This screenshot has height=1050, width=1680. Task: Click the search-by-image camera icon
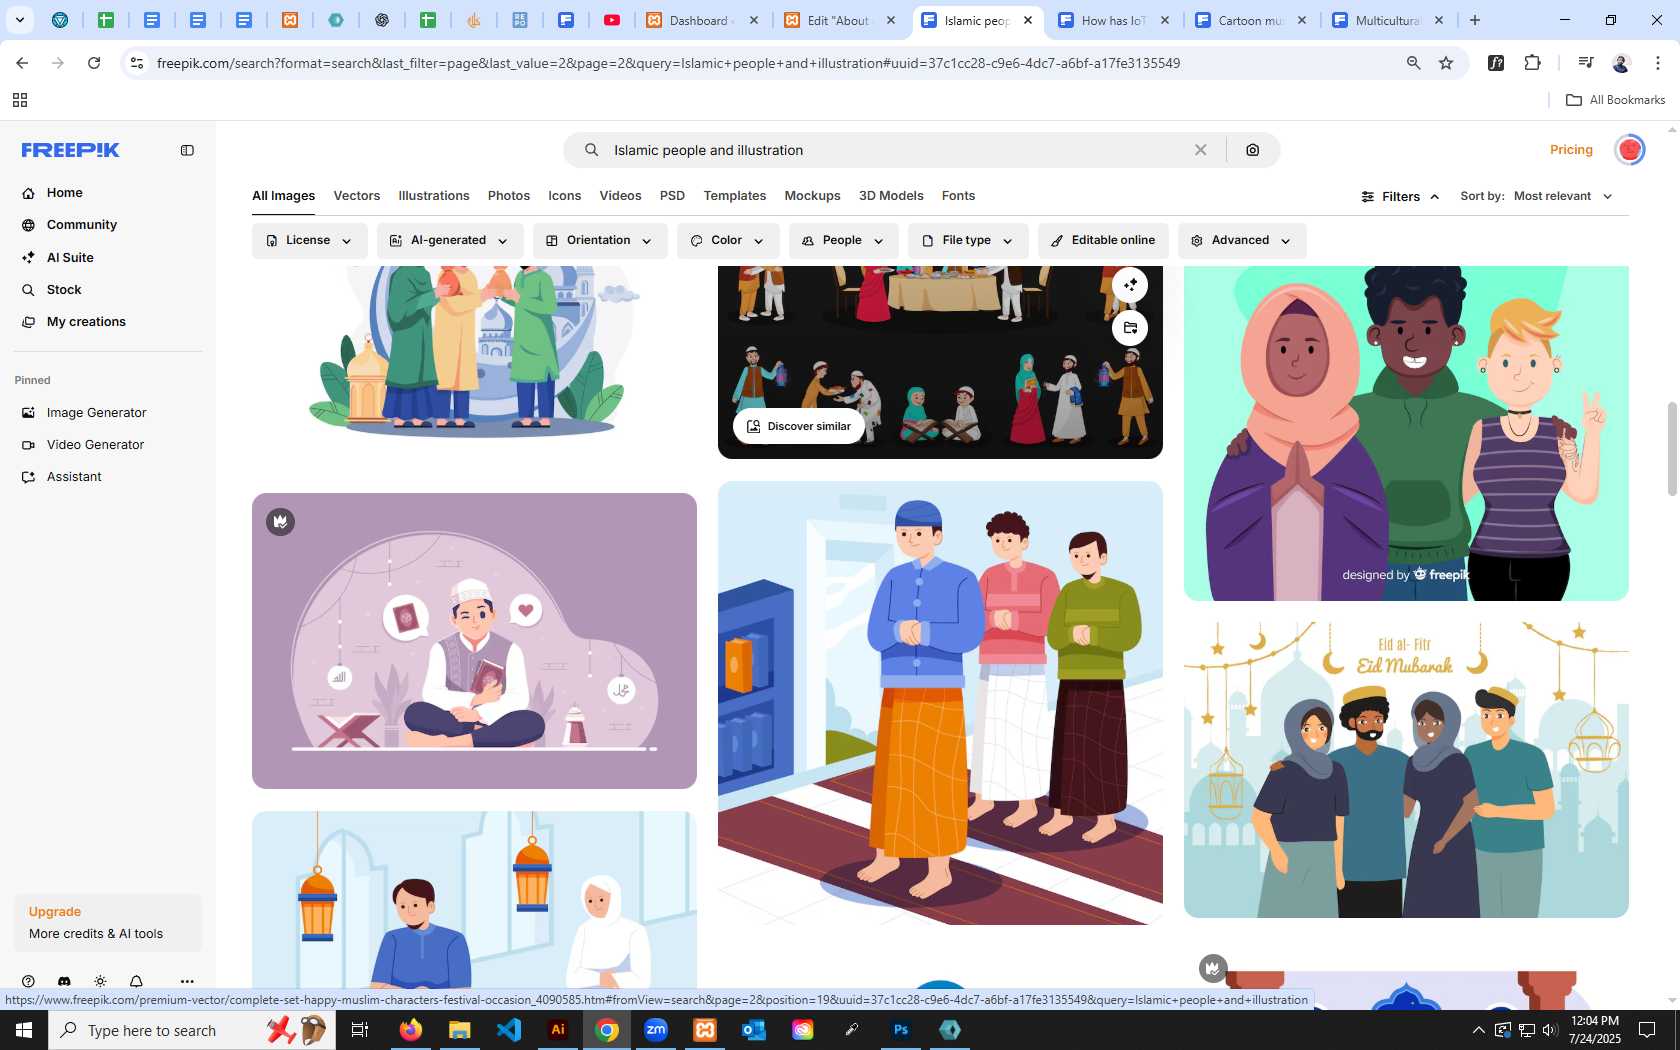point(1253,150)
